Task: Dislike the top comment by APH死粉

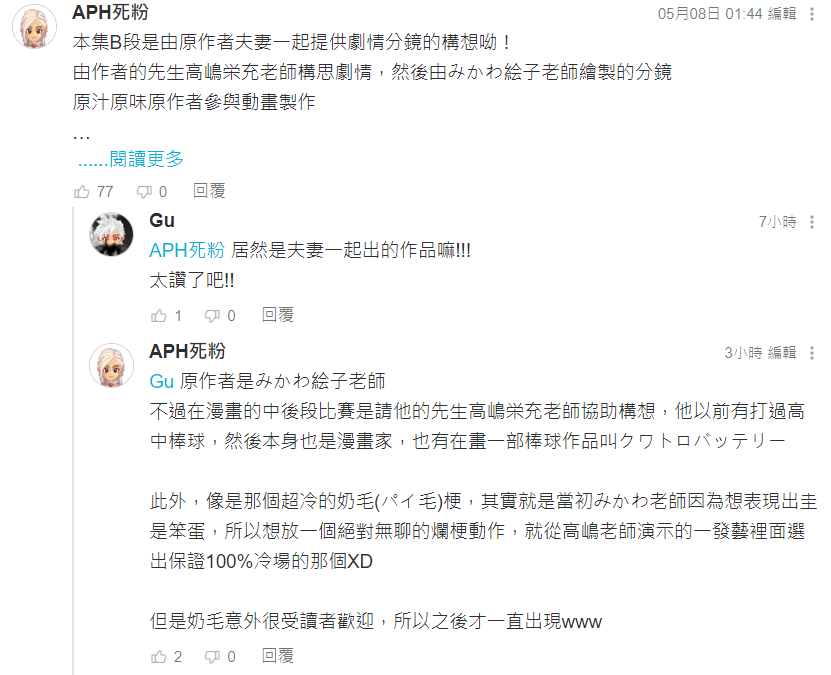Action: pos(144,192)
